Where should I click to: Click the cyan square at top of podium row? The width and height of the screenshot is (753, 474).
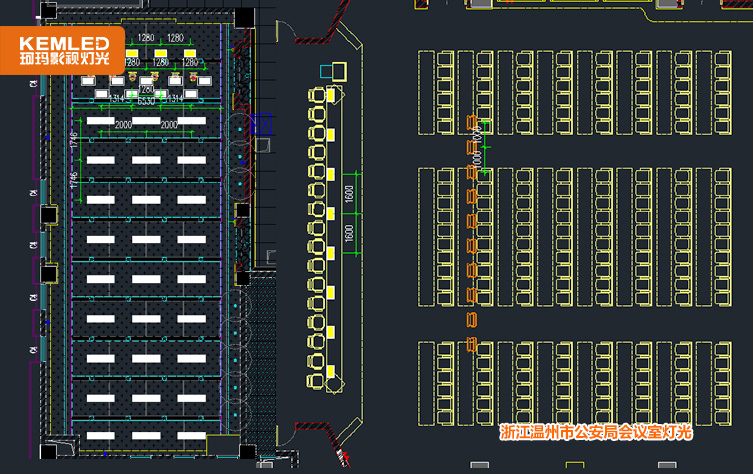(326, 73)
